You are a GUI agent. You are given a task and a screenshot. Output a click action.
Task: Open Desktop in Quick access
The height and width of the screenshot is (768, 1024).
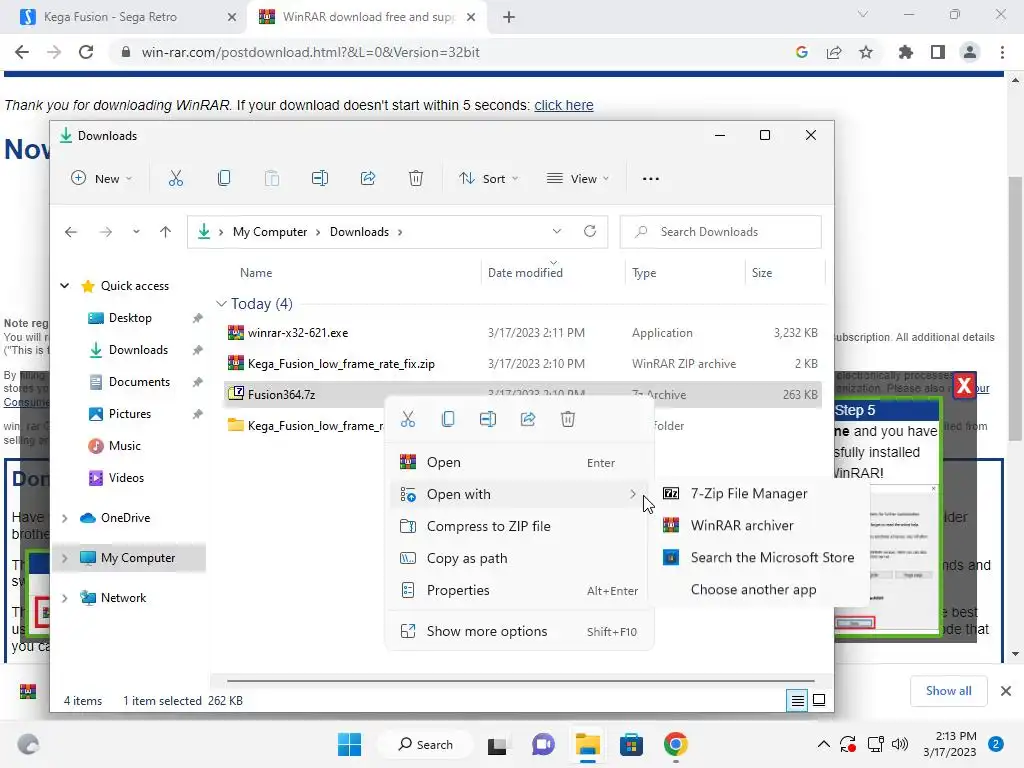(x=130, y=318)
